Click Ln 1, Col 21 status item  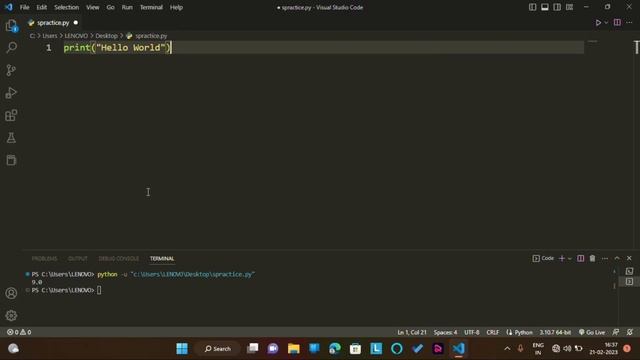coord(412,332)
